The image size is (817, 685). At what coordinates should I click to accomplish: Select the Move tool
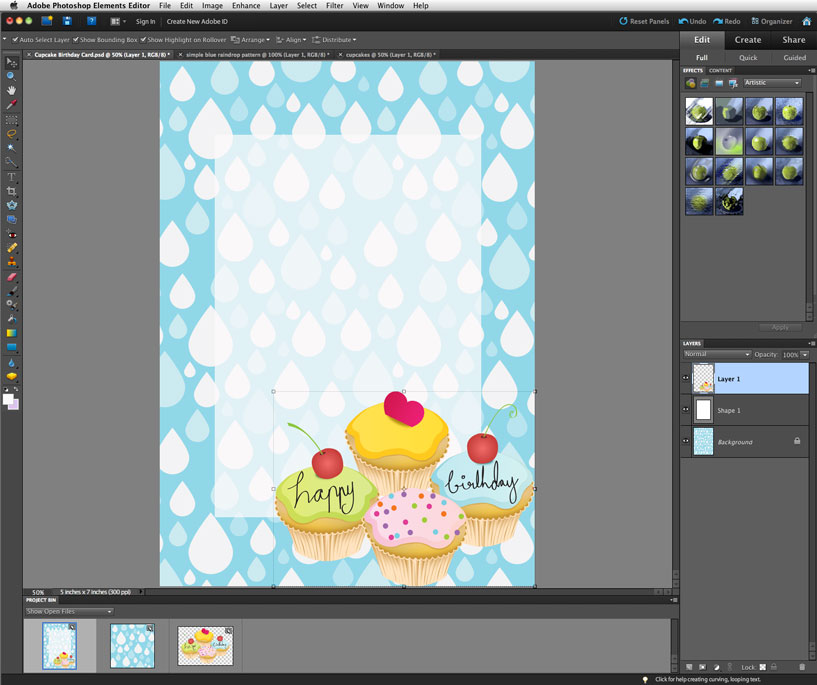pyautogui.click(x=11, y=62)
